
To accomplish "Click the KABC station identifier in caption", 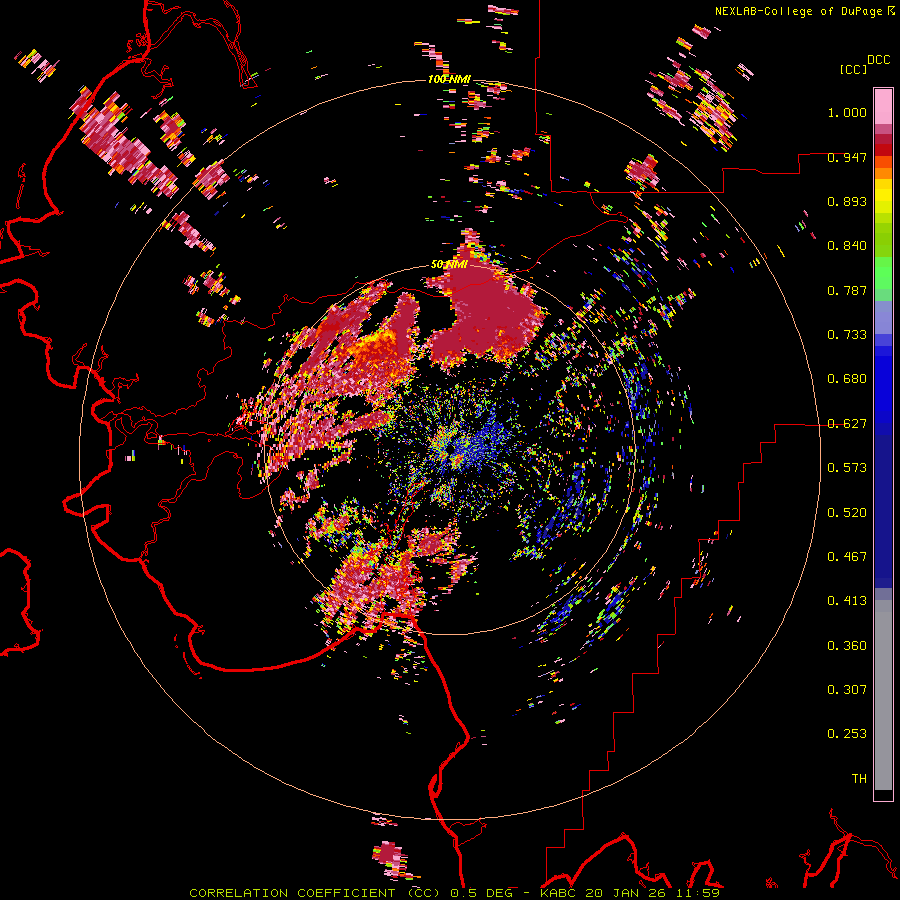I will (x=560, y=893).
